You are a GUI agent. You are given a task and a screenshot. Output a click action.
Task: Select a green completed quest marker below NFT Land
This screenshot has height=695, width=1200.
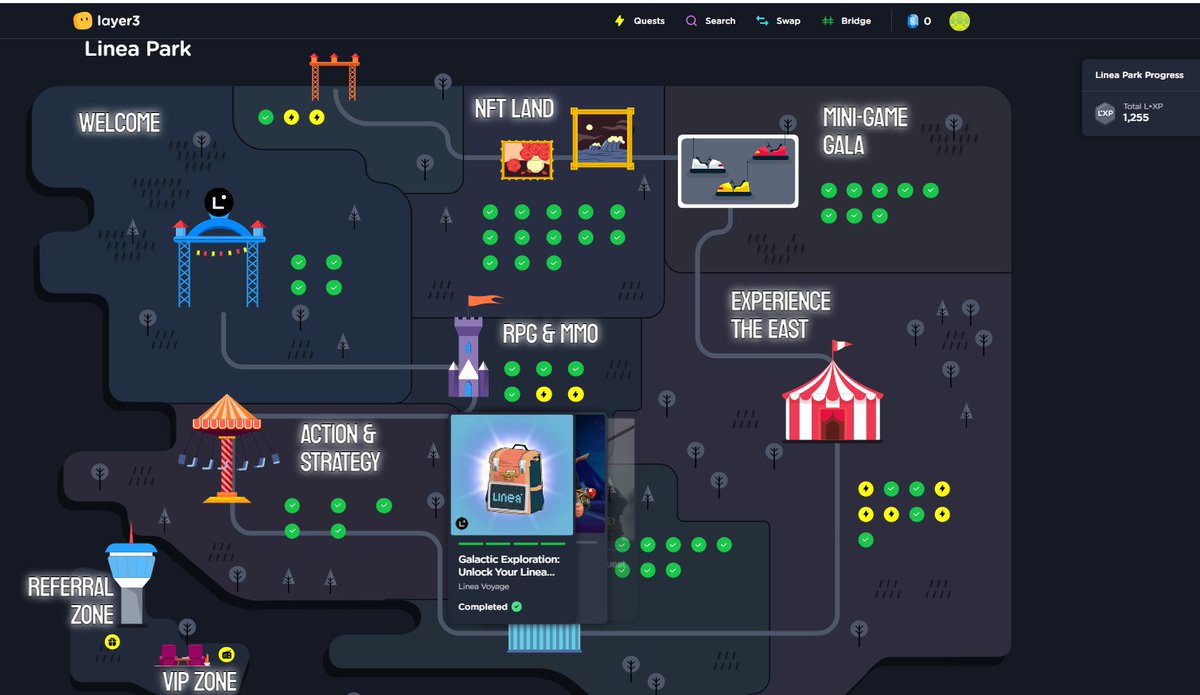pos(489,212)
